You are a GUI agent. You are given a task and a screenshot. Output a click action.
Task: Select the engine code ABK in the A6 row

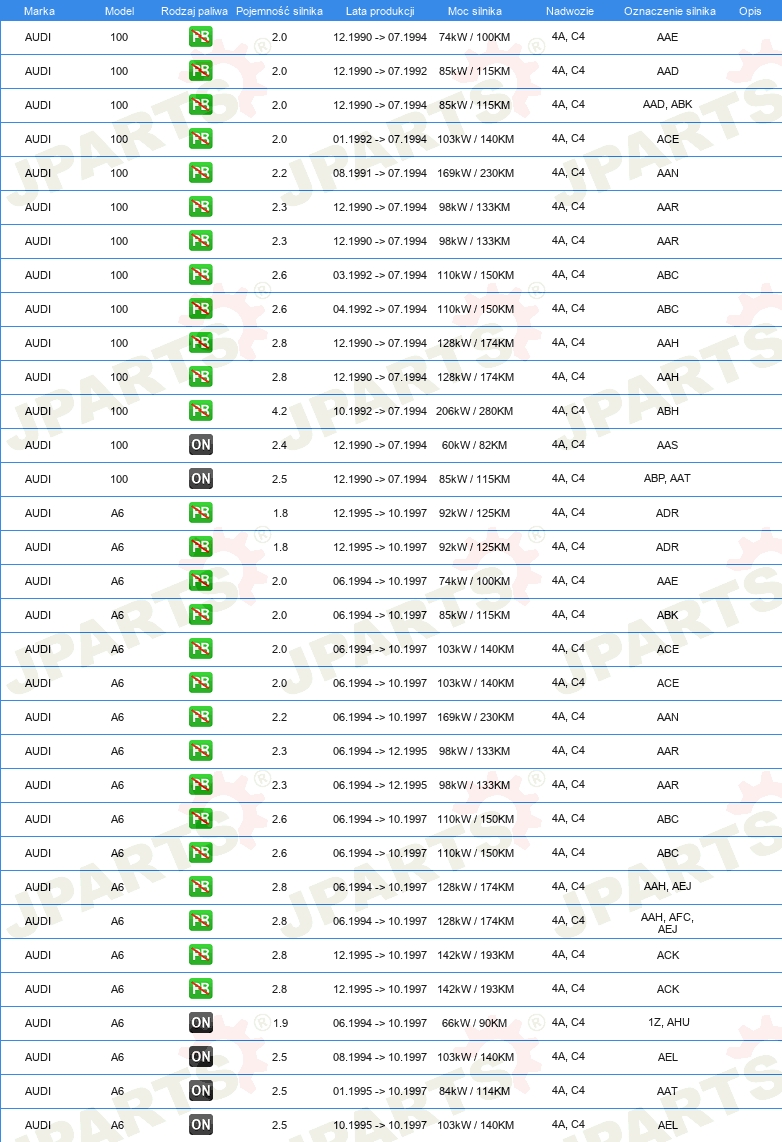pyautogui.click(x=668, y=615)
